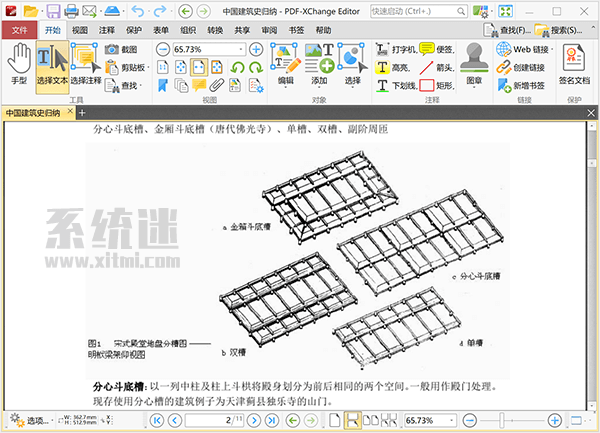The height and width of the screenshot is (433, 600).
Task: Switch to two-page facing layout in status bar
Action: click(368, 421)
